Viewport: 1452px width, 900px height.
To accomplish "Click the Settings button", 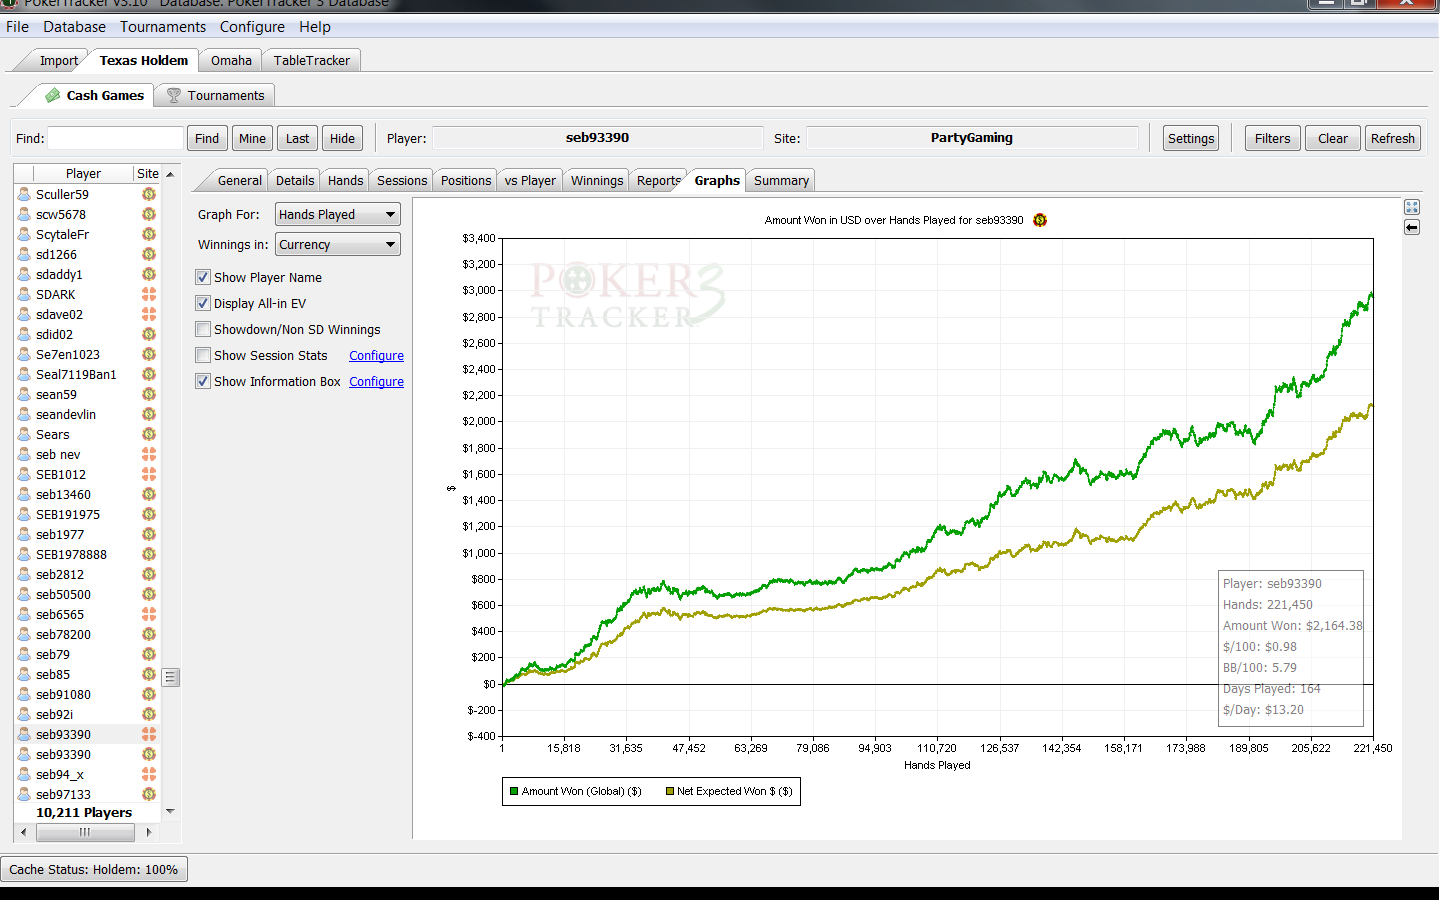I will 1190,138.
